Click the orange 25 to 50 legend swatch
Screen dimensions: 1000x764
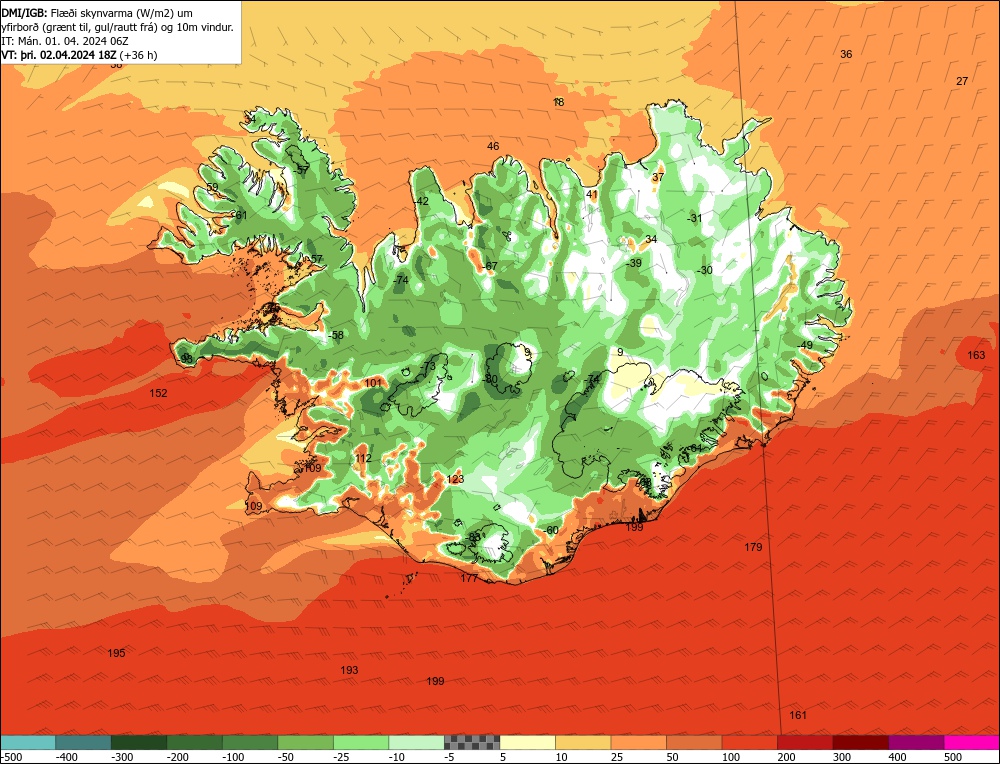(x=638, y=742)
